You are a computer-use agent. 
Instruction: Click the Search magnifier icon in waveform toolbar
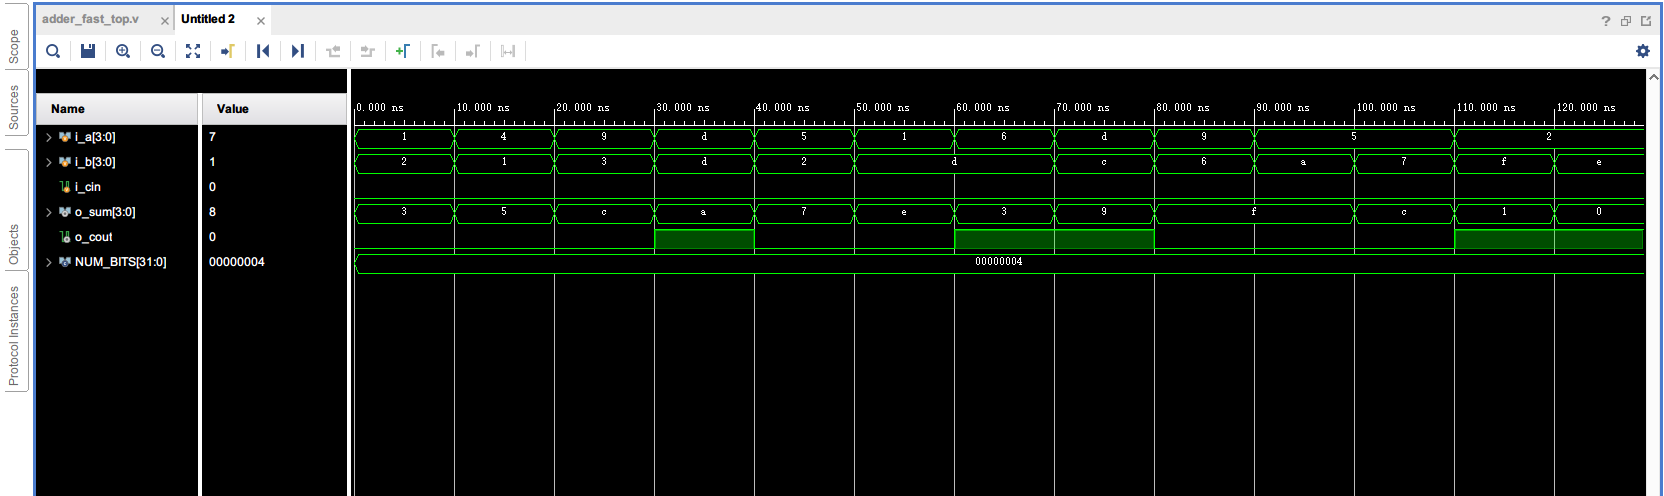[x=53, y=51]
